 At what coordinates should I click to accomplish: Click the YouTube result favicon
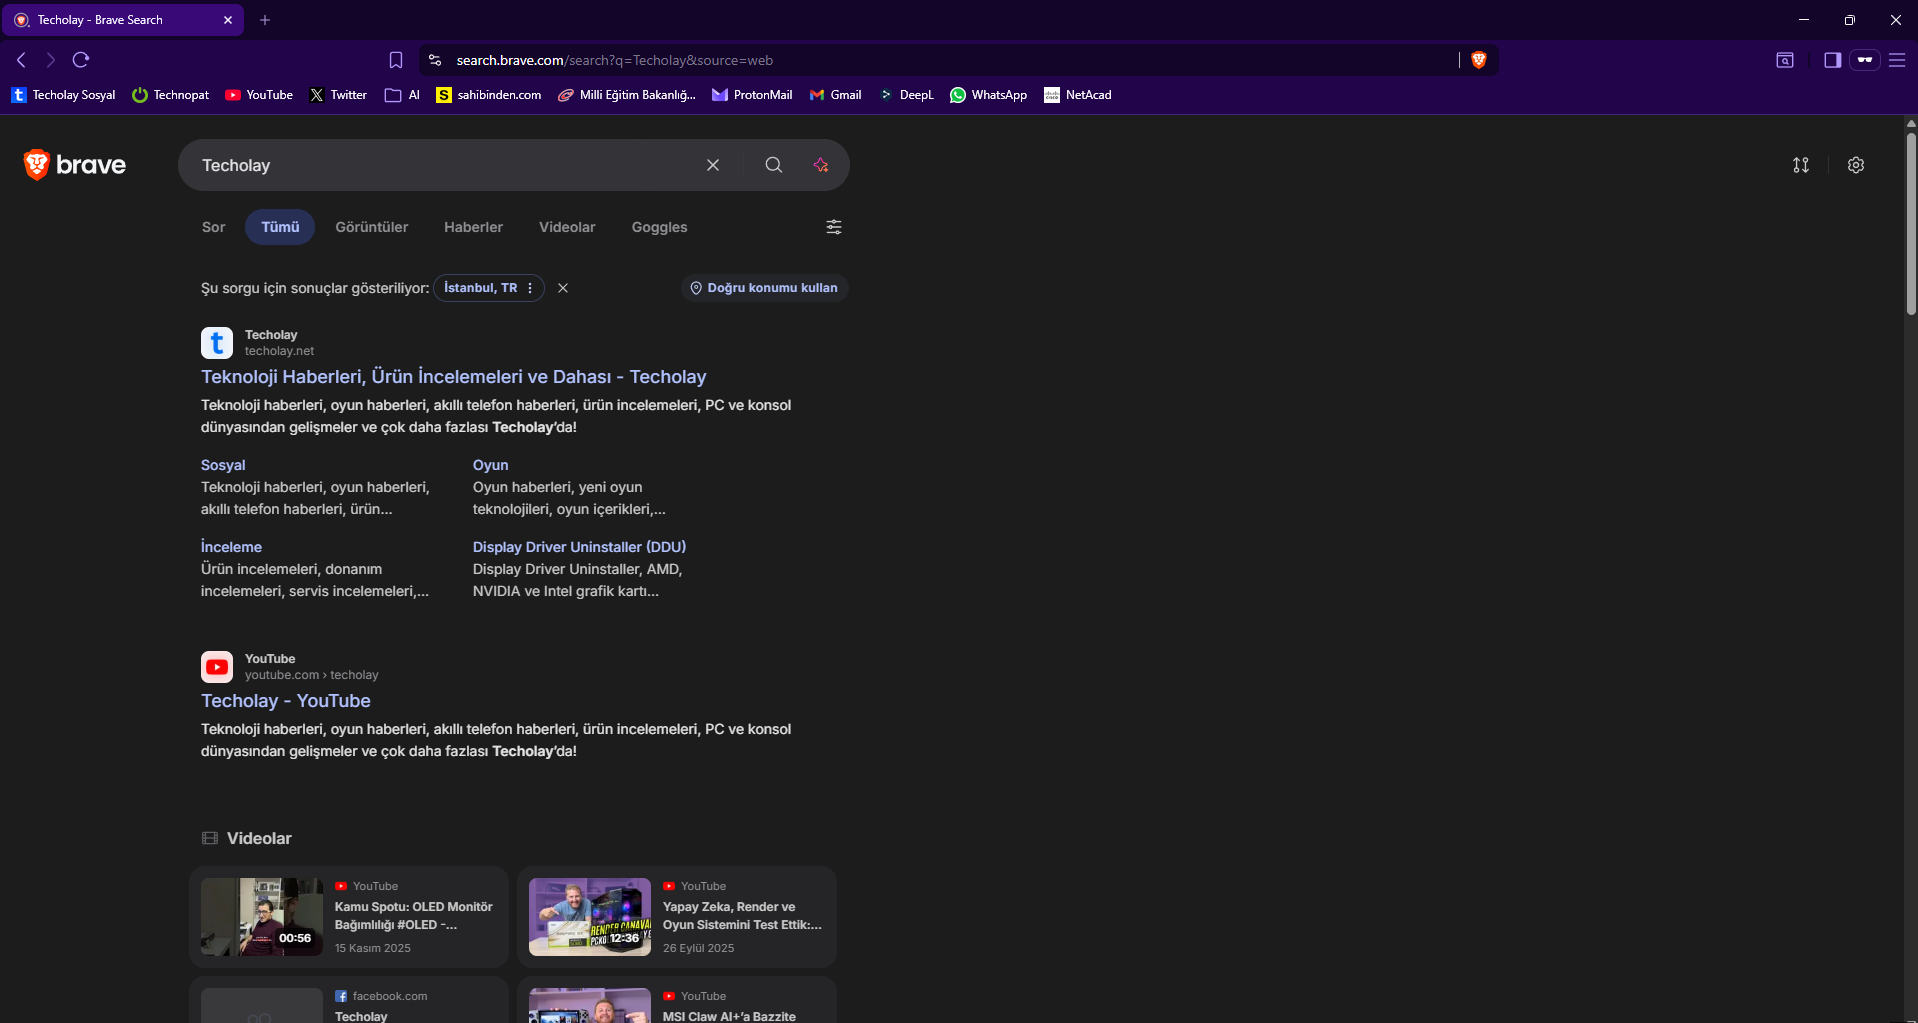coord(217,667)
